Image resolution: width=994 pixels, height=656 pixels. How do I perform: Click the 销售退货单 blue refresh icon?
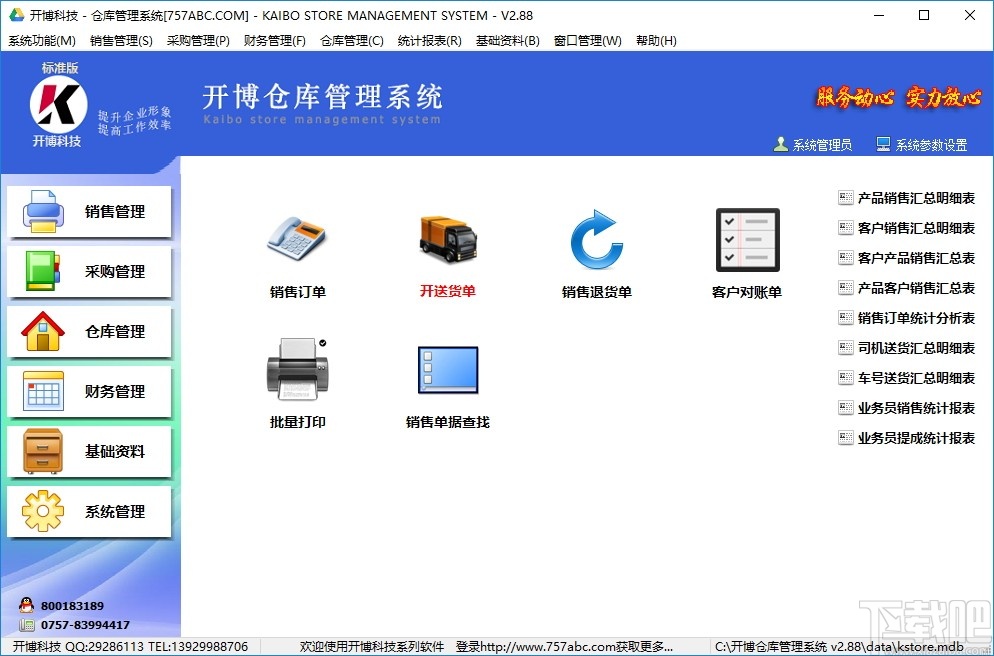[x=596, y=238]
